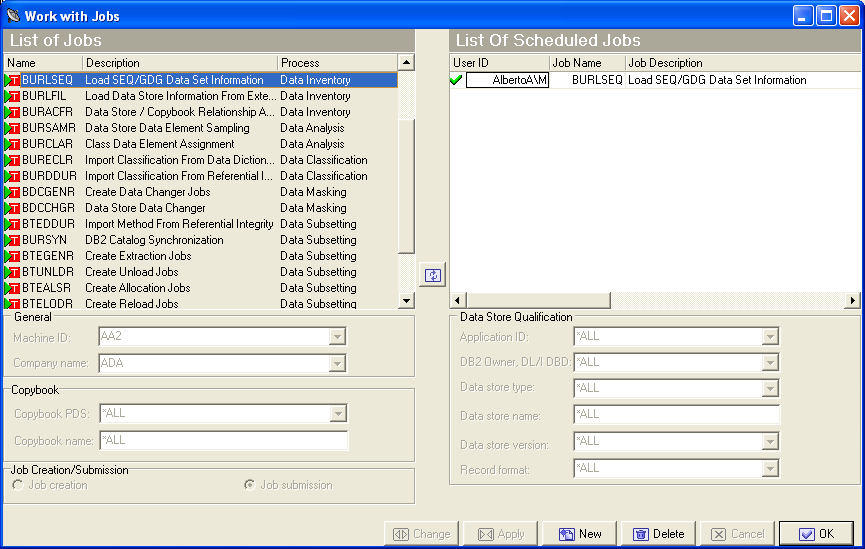Image resolution: width=865 pixels, height=549 pixels.
Task: Select the Job submission radio button
Action: point(250,485)
